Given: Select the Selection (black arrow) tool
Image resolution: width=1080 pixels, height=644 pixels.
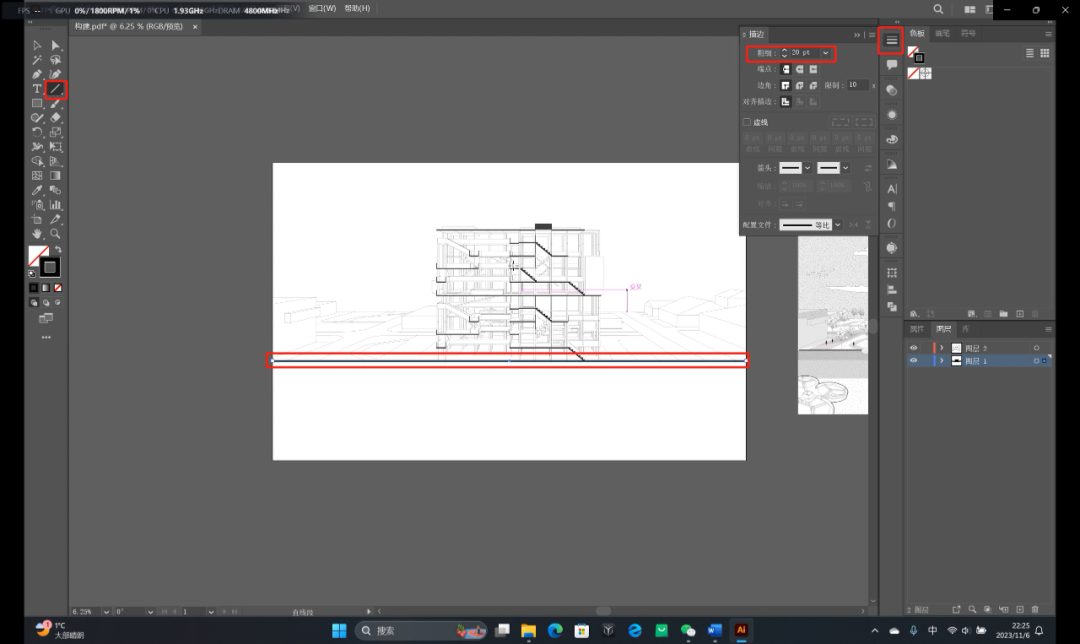Looking at the screenshot, I should coord(37,45).
